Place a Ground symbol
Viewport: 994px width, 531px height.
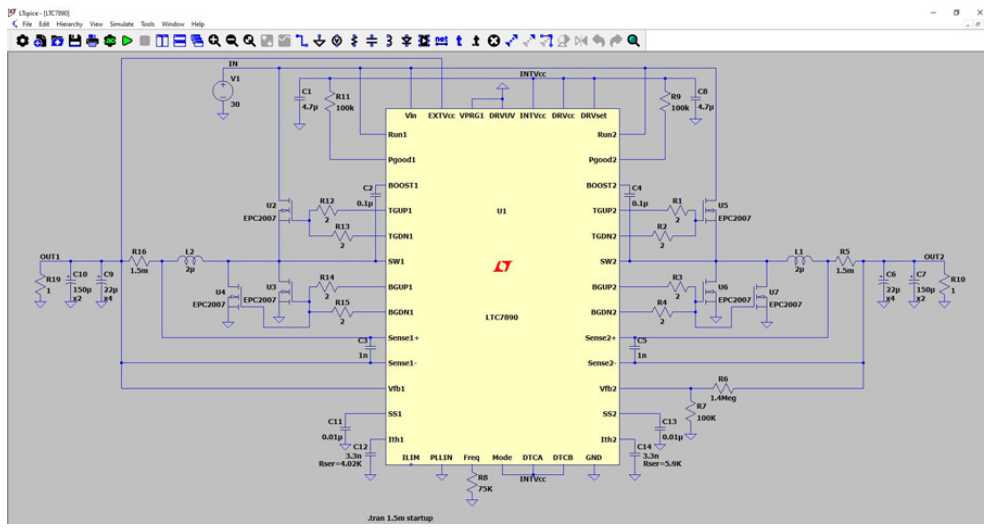(320, 41)
